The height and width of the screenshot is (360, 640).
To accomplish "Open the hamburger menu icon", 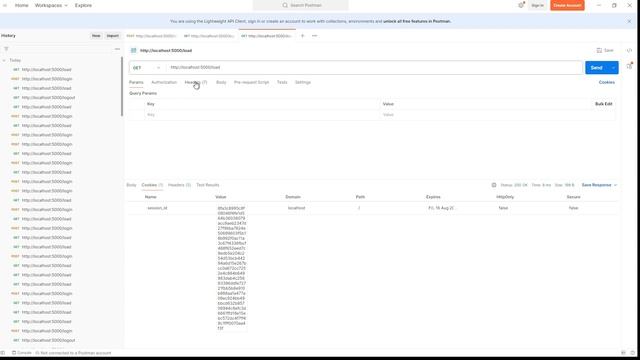I will [5, 5].
